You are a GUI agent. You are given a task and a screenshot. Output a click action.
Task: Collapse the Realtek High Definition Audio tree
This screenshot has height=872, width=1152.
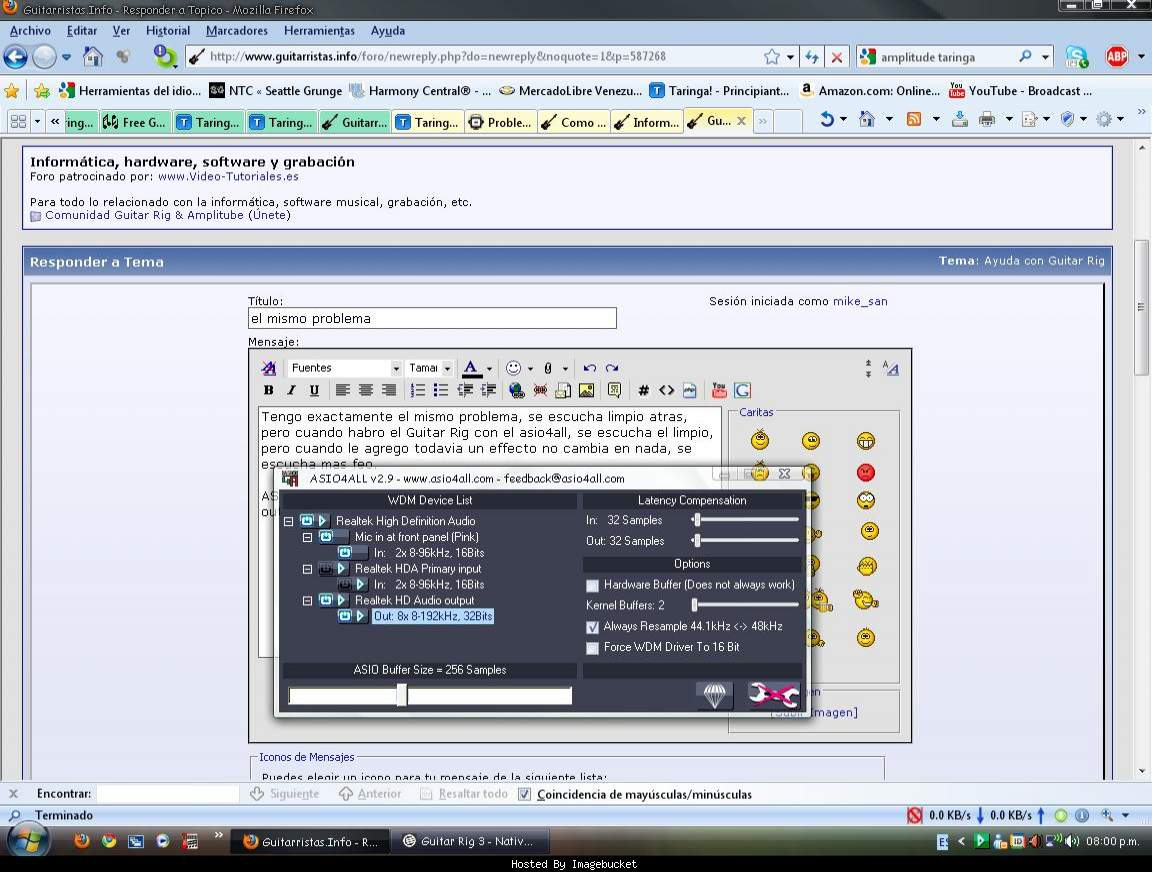click(x=289, y=521)
